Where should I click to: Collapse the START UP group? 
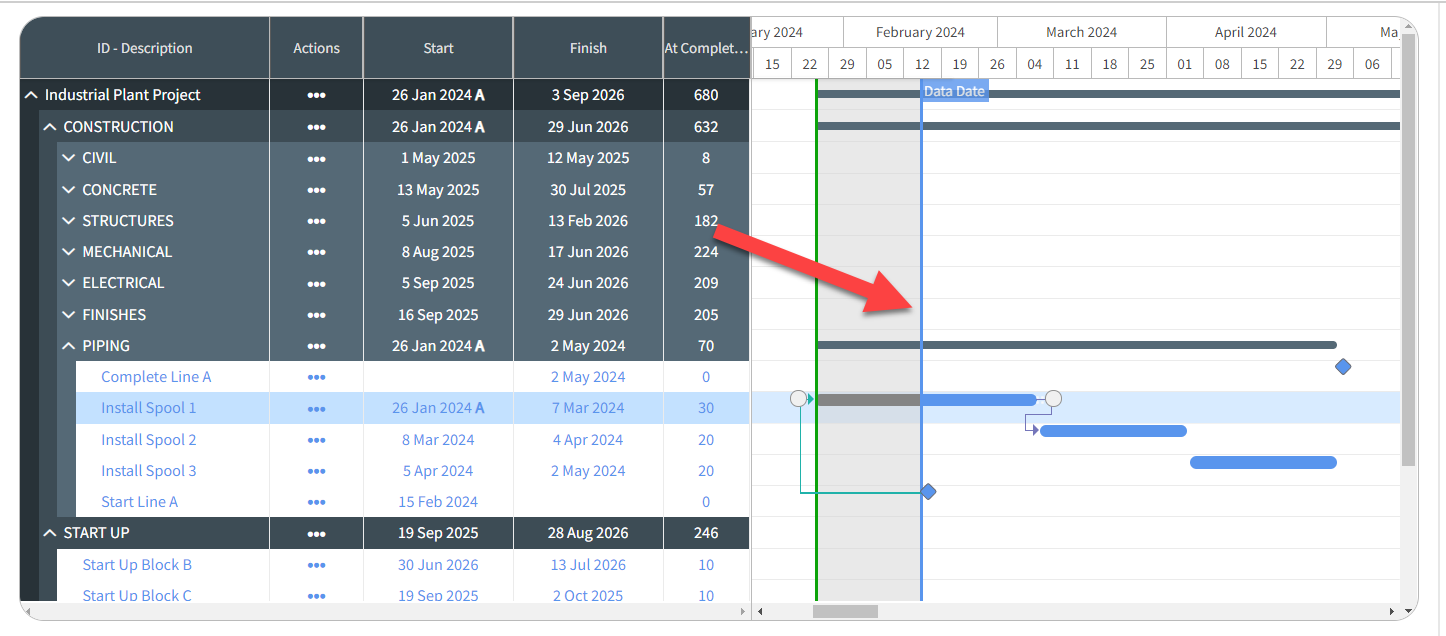tap(49, 533)
